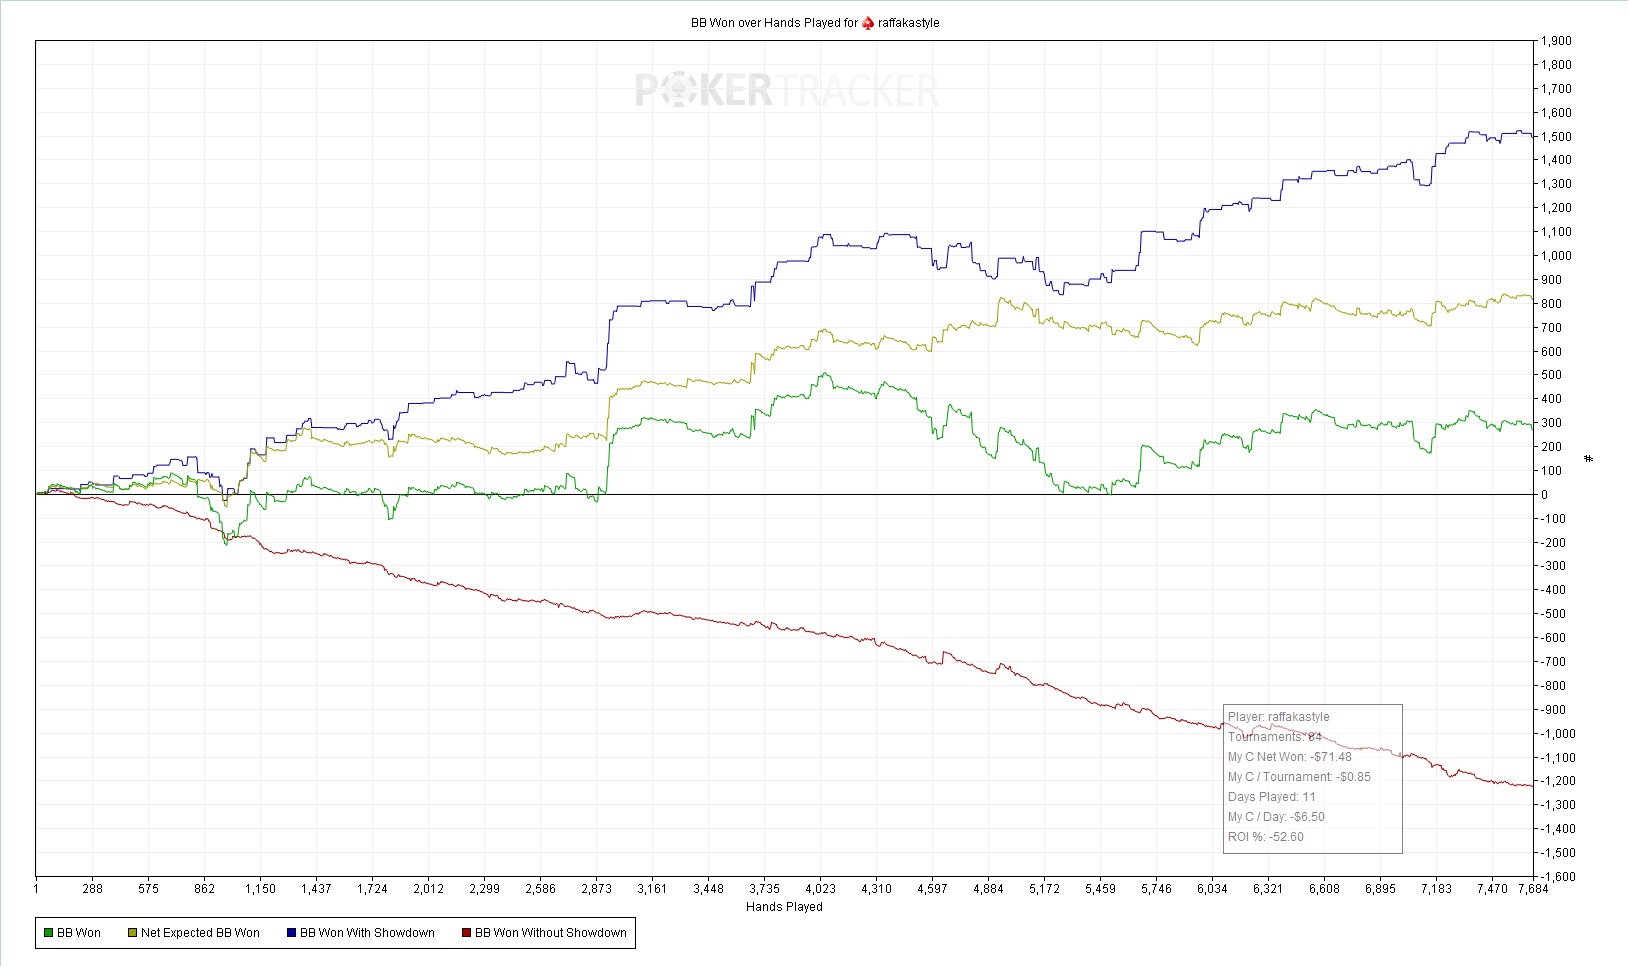Screen dimensions: 1629x967
Task: Click 'ROI %: -52.60' in tooltip
Action: pos(1266,837)
